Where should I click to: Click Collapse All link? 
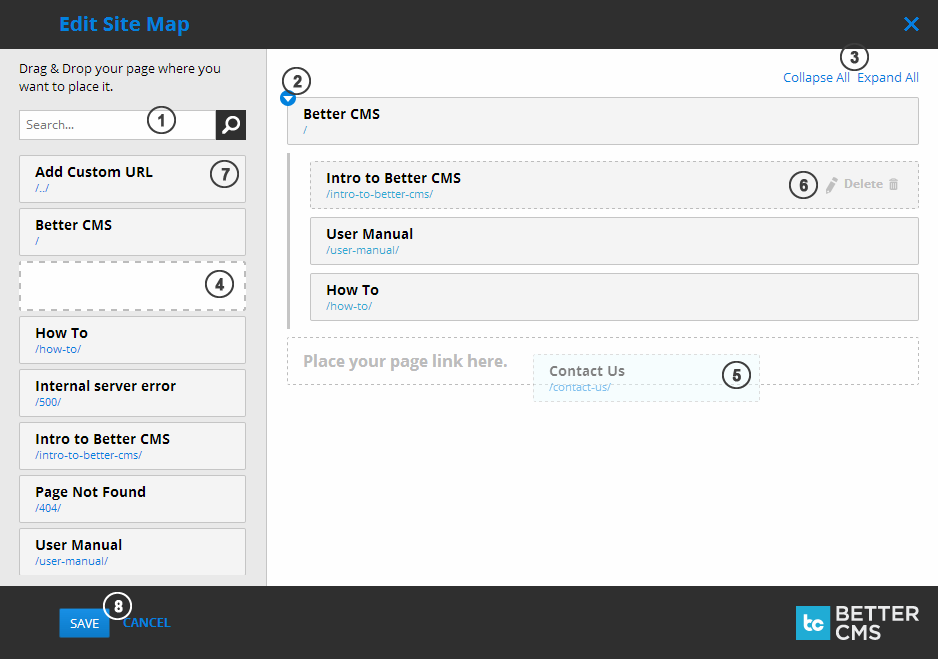816,78
